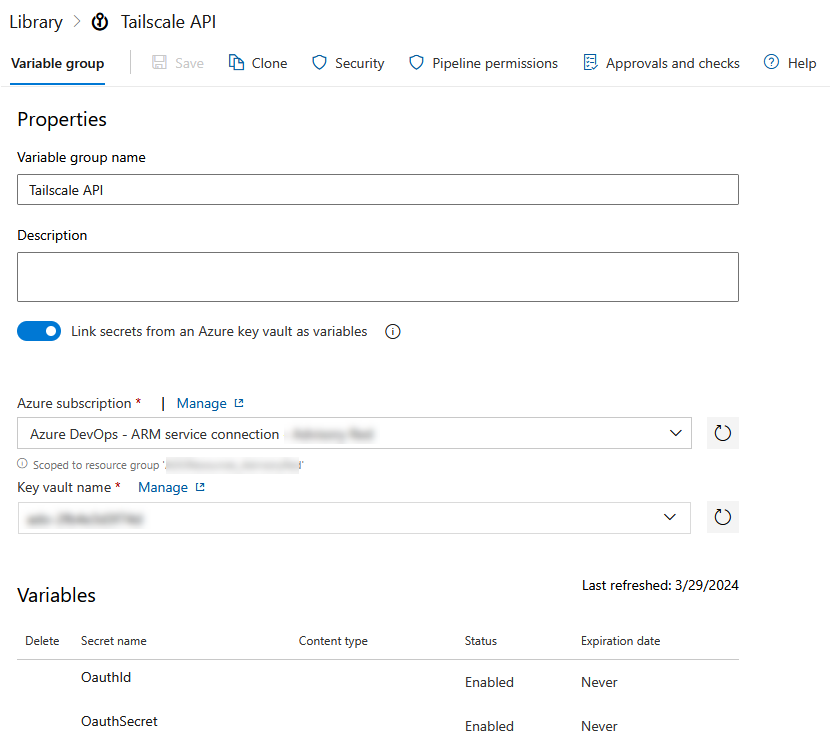Open the Library breadcrumb link
This screenshot has height=747, width=830.
[x=36, y=22]
